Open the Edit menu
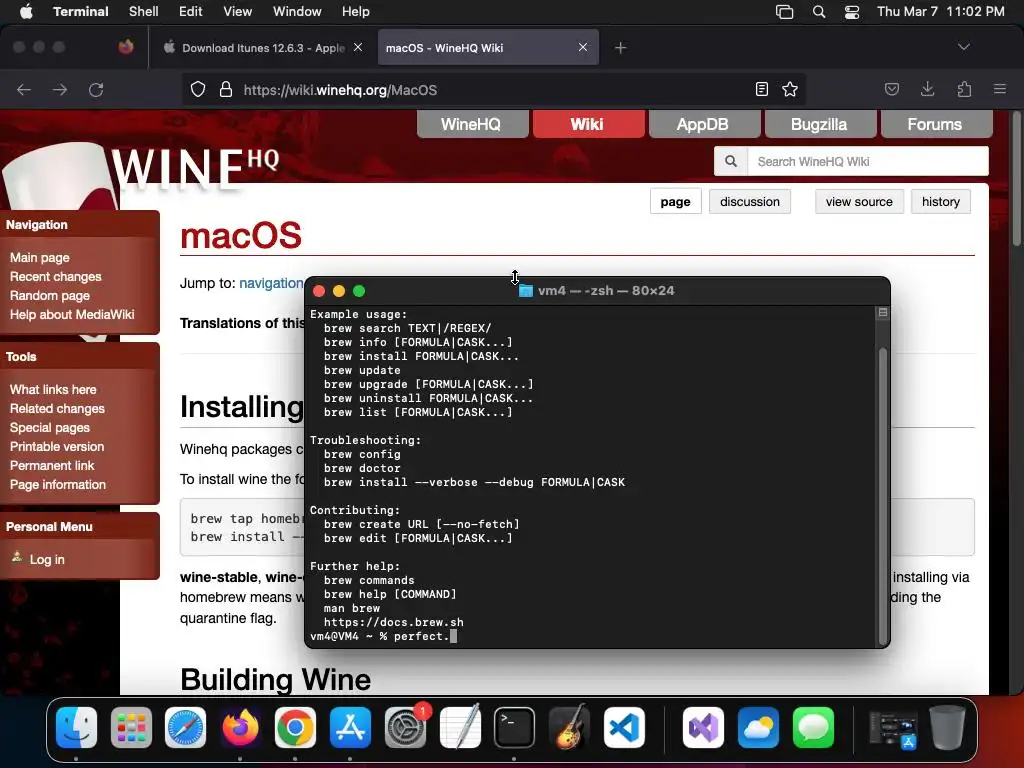 pos(191,11)
